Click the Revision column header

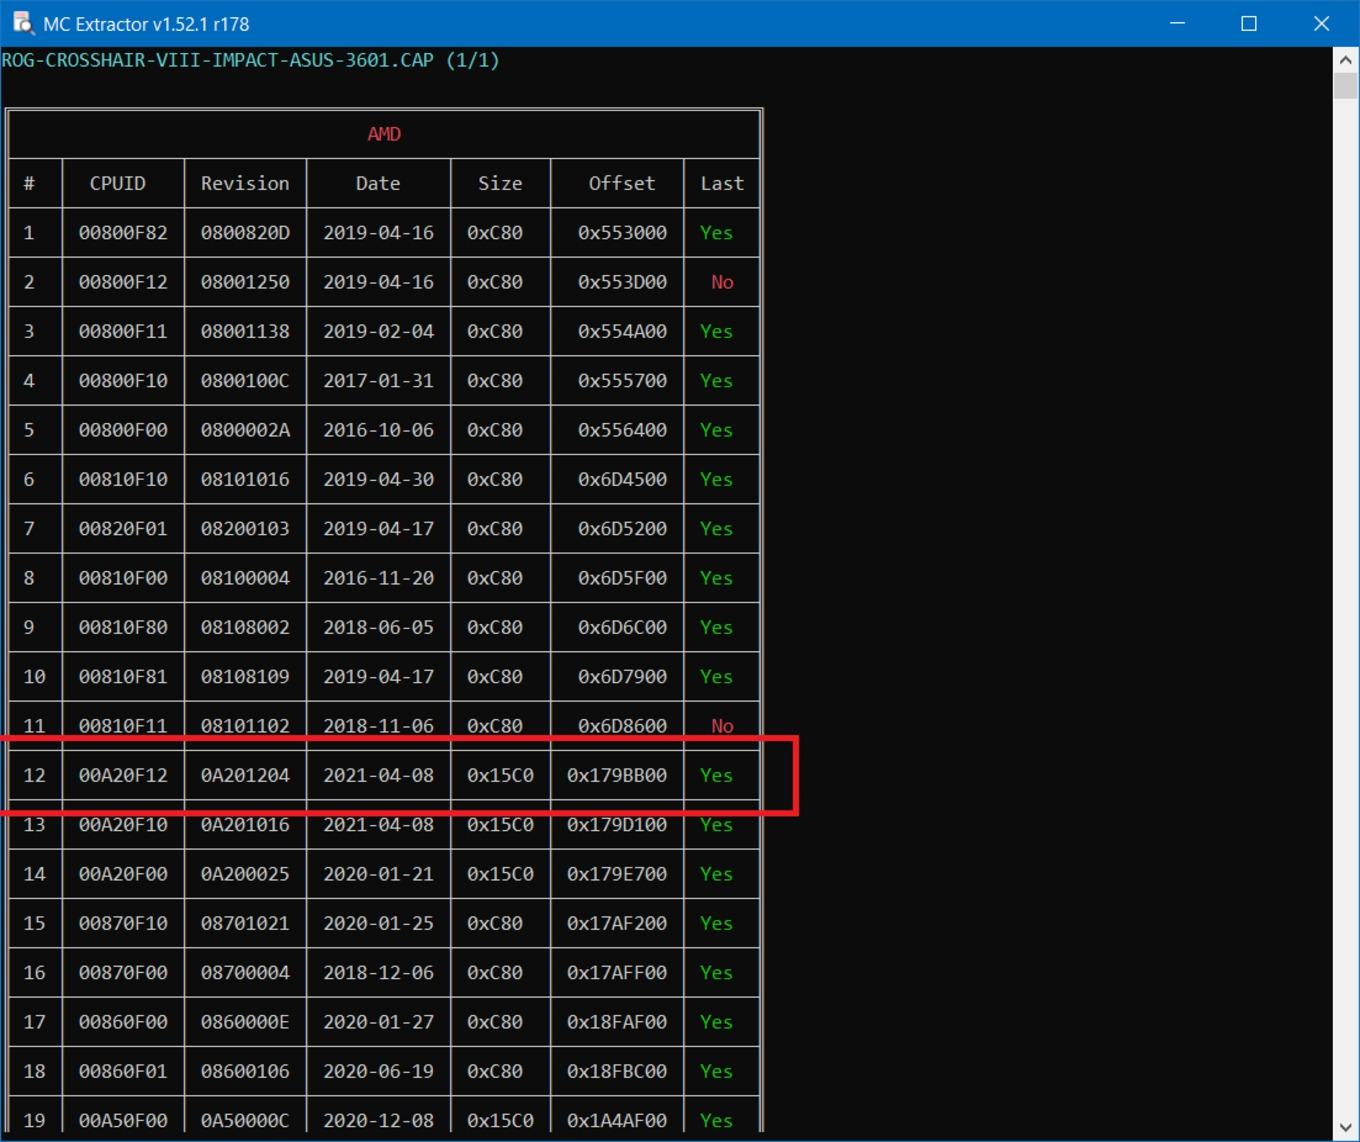tap(245, 183)
